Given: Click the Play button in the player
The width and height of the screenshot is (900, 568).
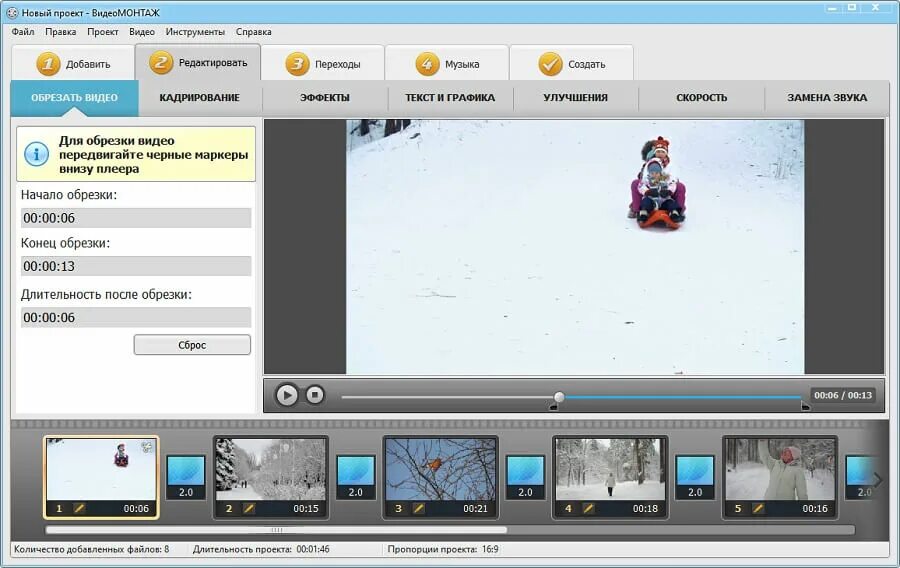Looking at the screenshot, I should (x=287, y=395).
